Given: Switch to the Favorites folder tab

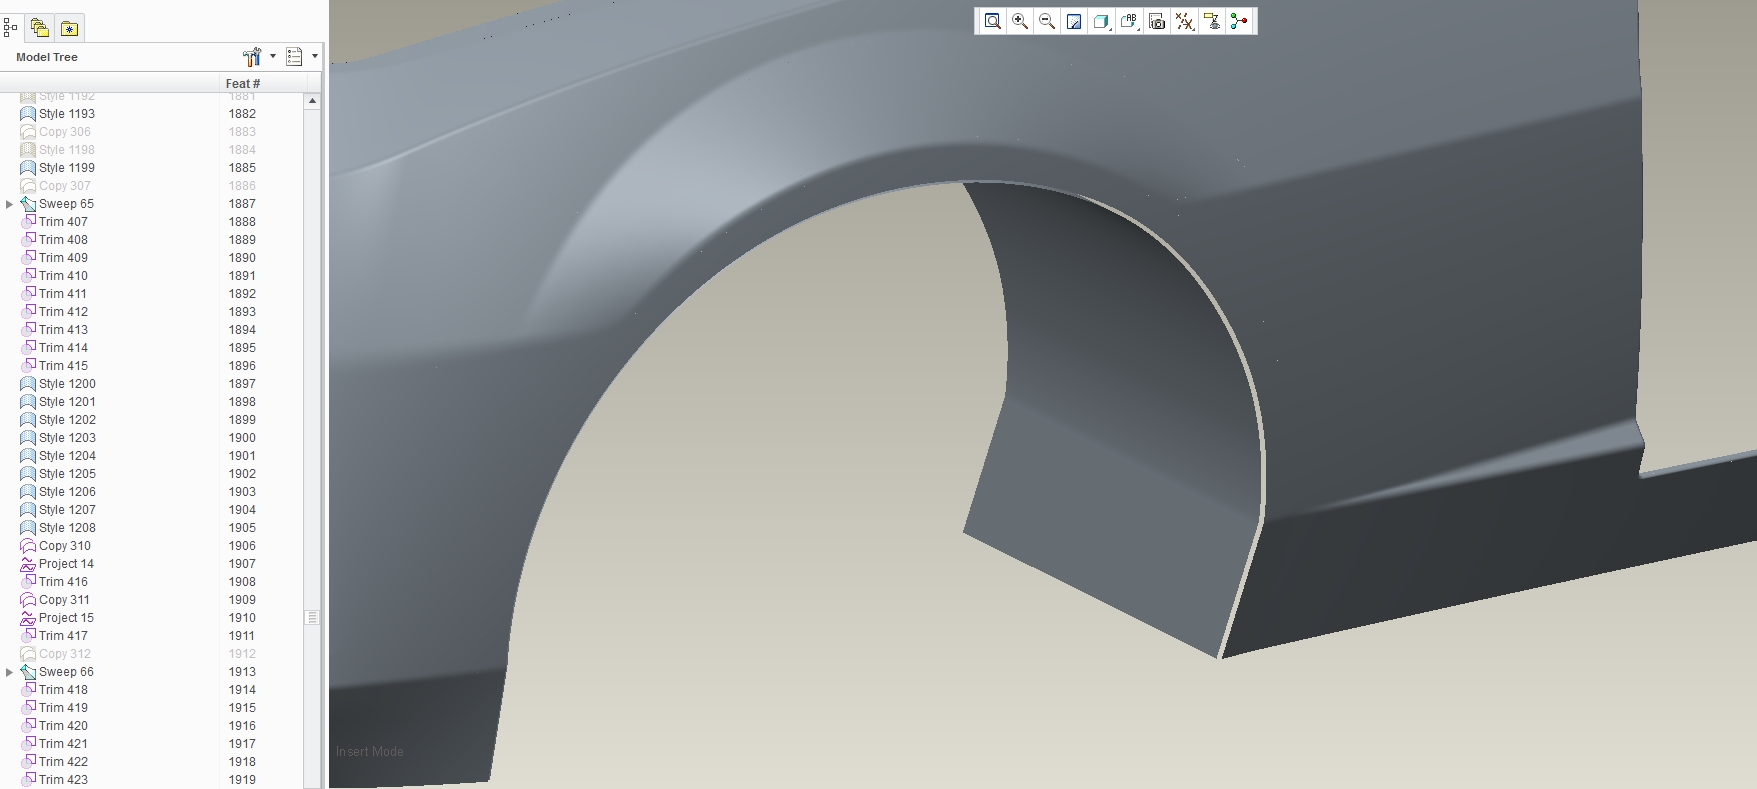Looking at the screenshot, I should point(69,28).
